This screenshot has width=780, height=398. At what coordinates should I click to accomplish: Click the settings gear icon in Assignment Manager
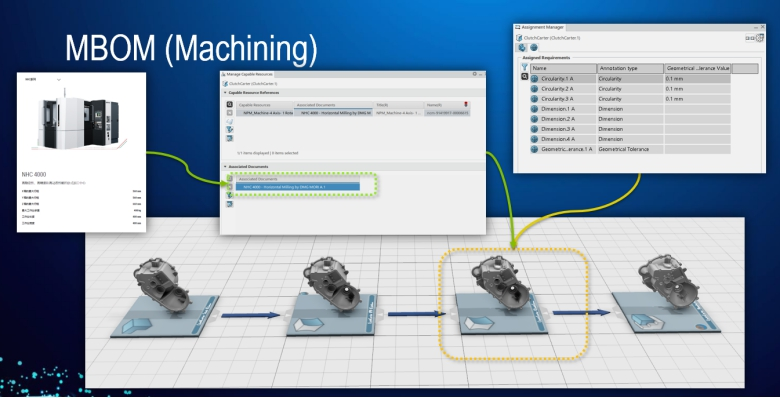[x=760, y=38]
